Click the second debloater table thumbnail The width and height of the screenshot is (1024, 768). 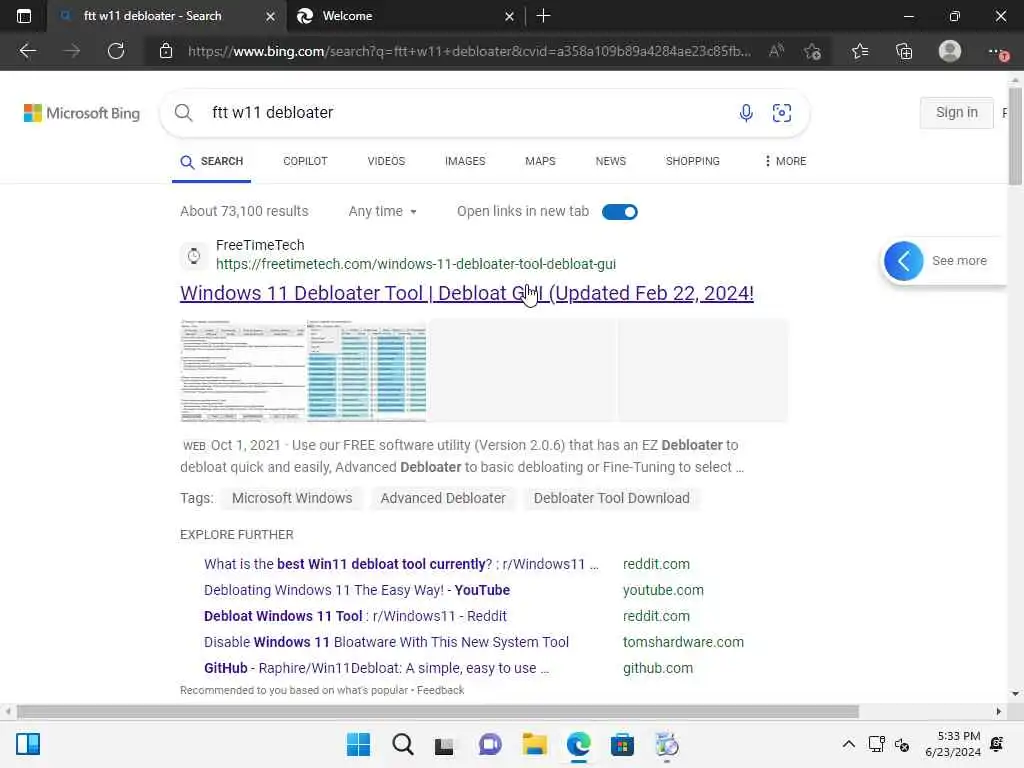tap(366, 371)
